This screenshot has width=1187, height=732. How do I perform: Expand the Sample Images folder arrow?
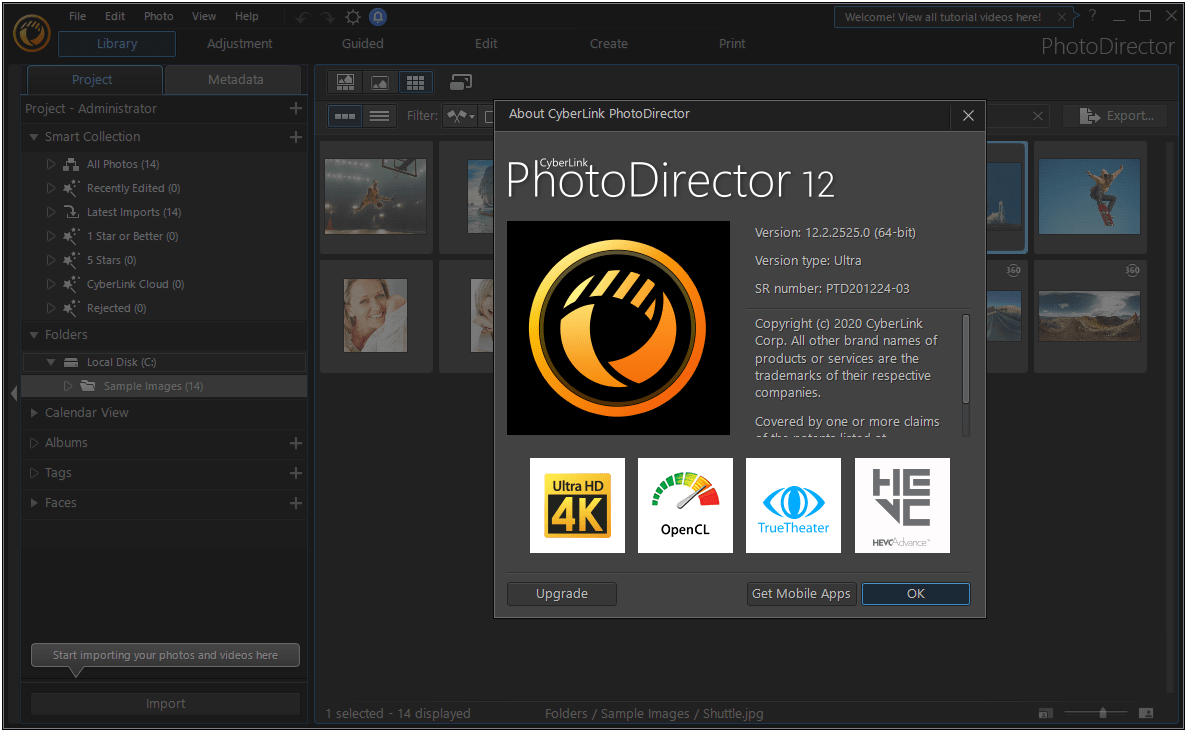coord(67,386)
